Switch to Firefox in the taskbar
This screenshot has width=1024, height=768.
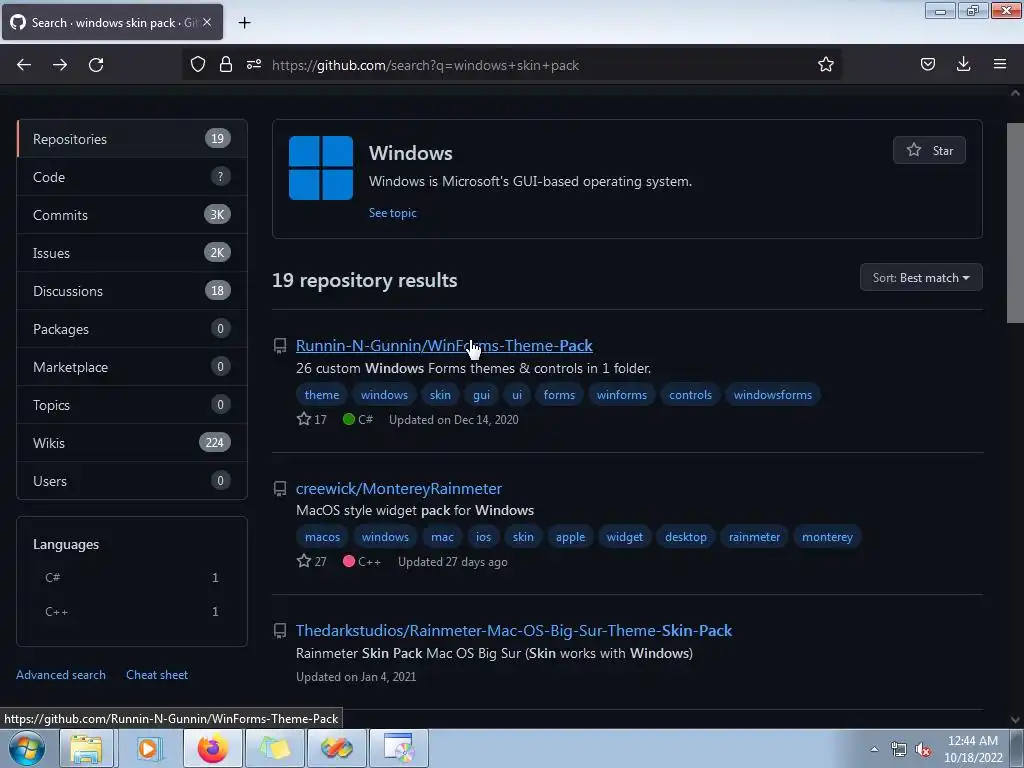pyautogui.click(x=212, y=748)
